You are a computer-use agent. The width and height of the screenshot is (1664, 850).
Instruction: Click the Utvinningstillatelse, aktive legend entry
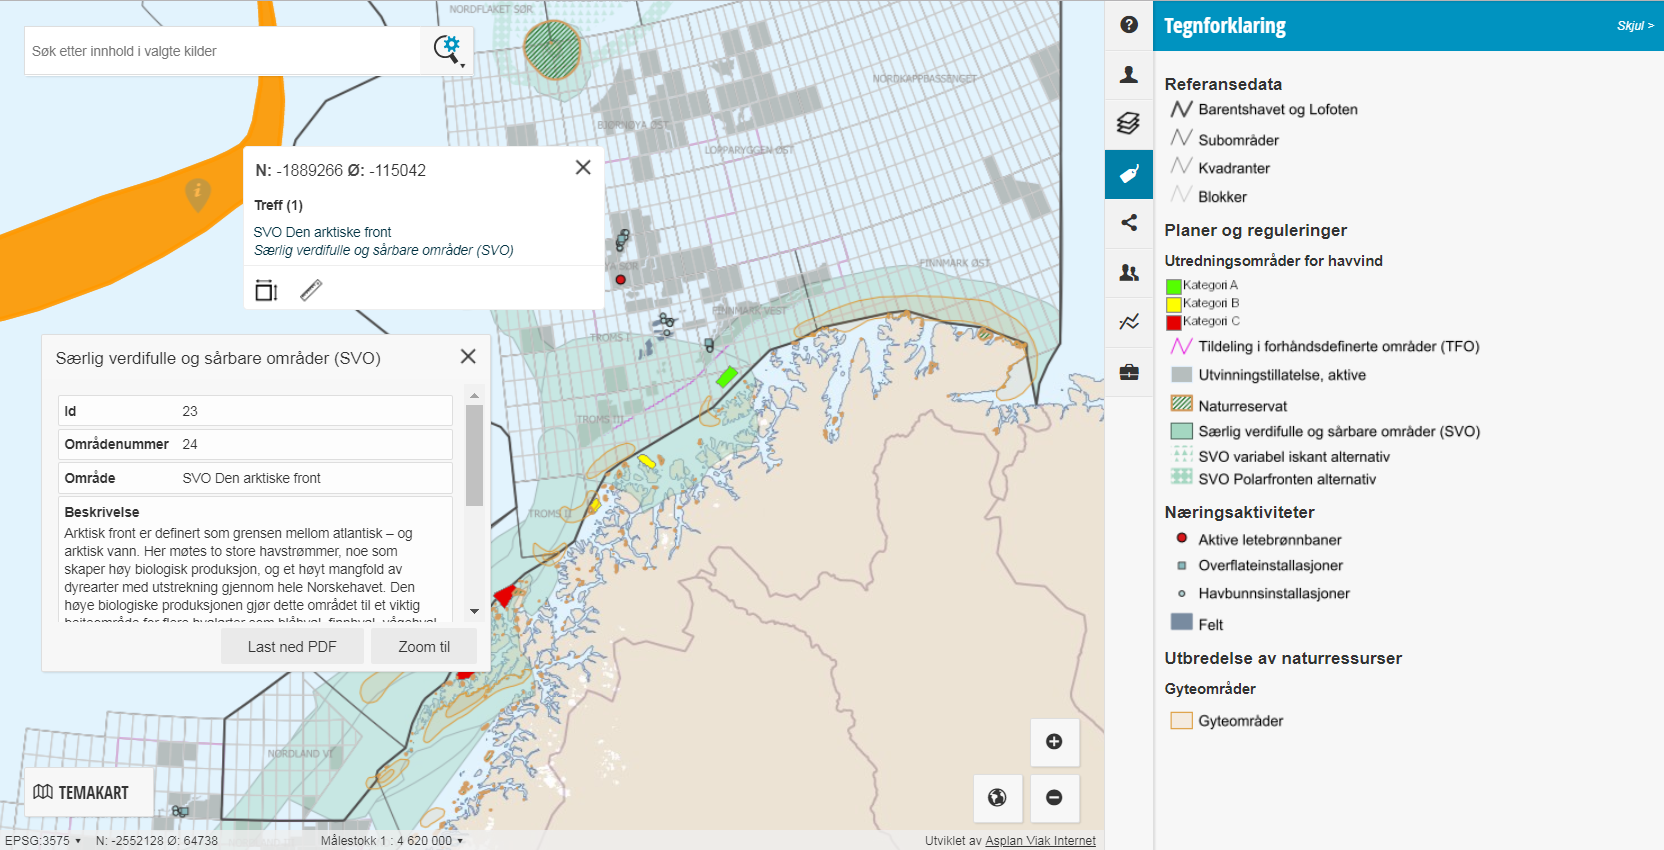[1282, 375]
